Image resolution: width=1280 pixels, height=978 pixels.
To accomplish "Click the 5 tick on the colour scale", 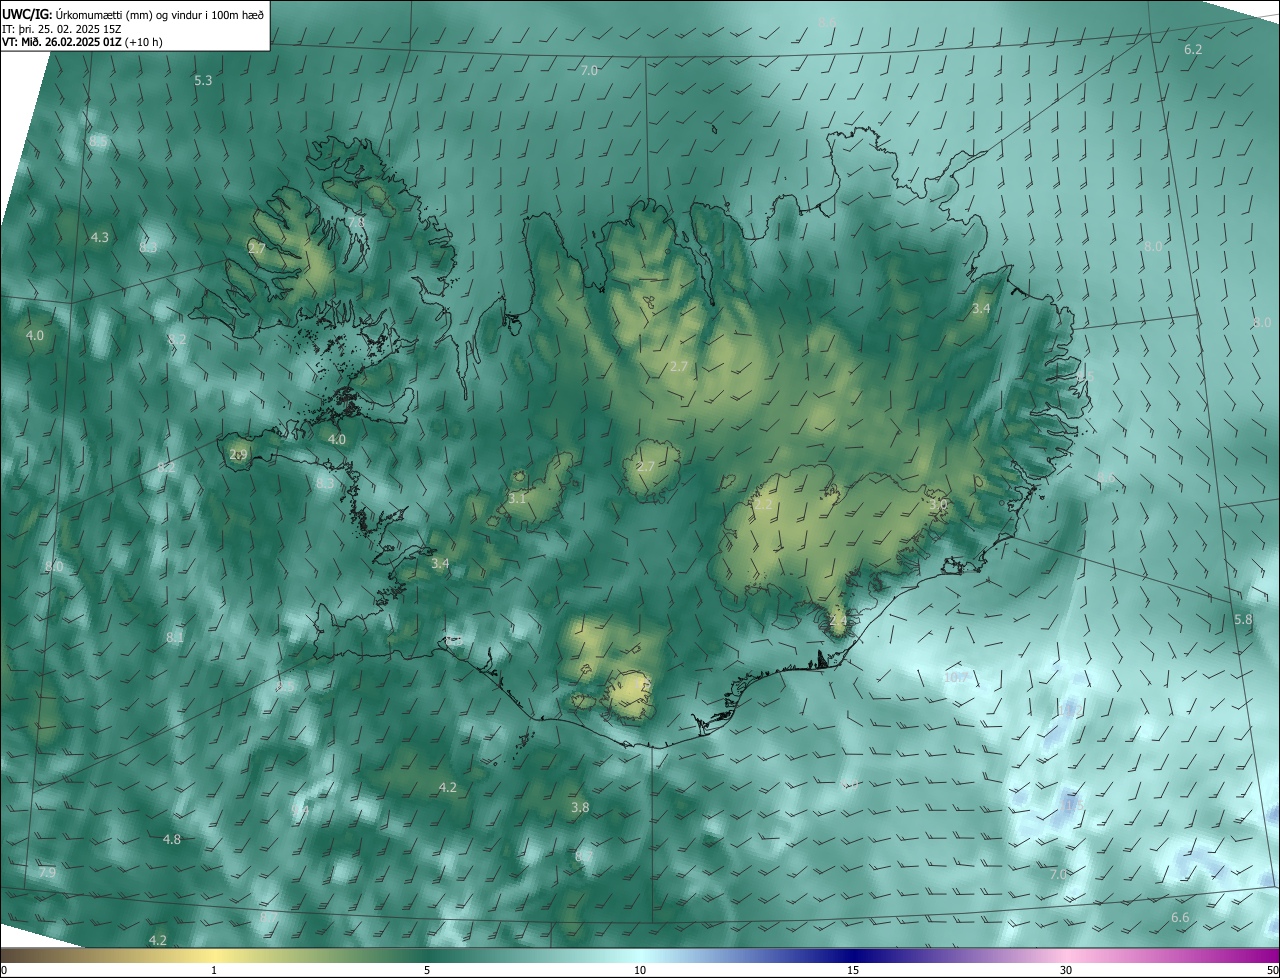I will 427,970.
